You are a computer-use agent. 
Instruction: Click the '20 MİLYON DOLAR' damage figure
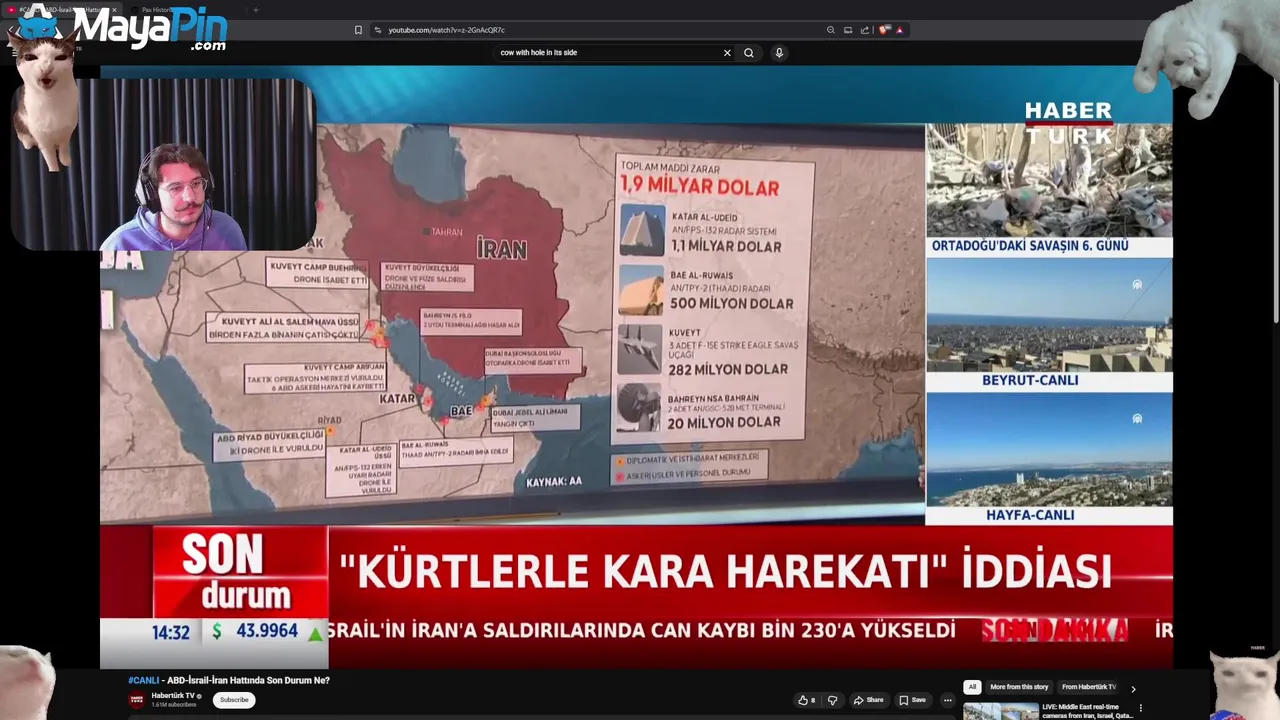[x=724, y=422]
